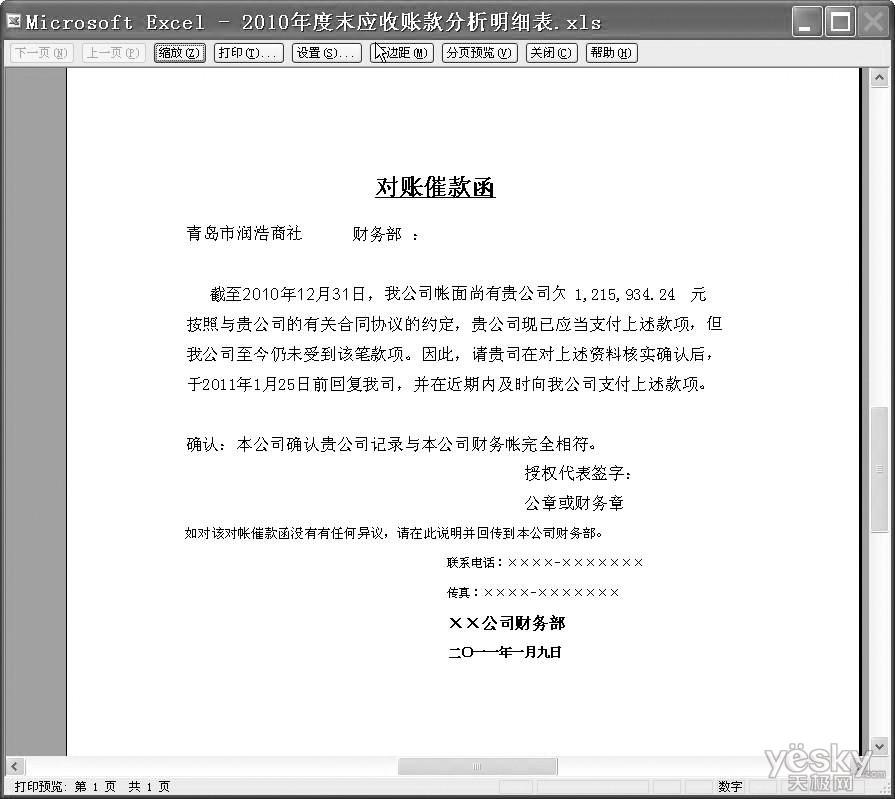This screenshot has height=799, width=895.
Task: Minimize the Excel window
Action: click(807, 22)
